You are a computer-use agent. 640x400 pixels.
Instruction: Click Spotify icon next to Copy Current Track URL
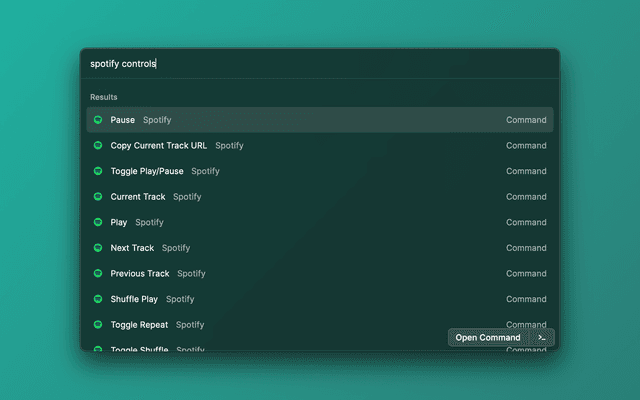coord(98,146)
